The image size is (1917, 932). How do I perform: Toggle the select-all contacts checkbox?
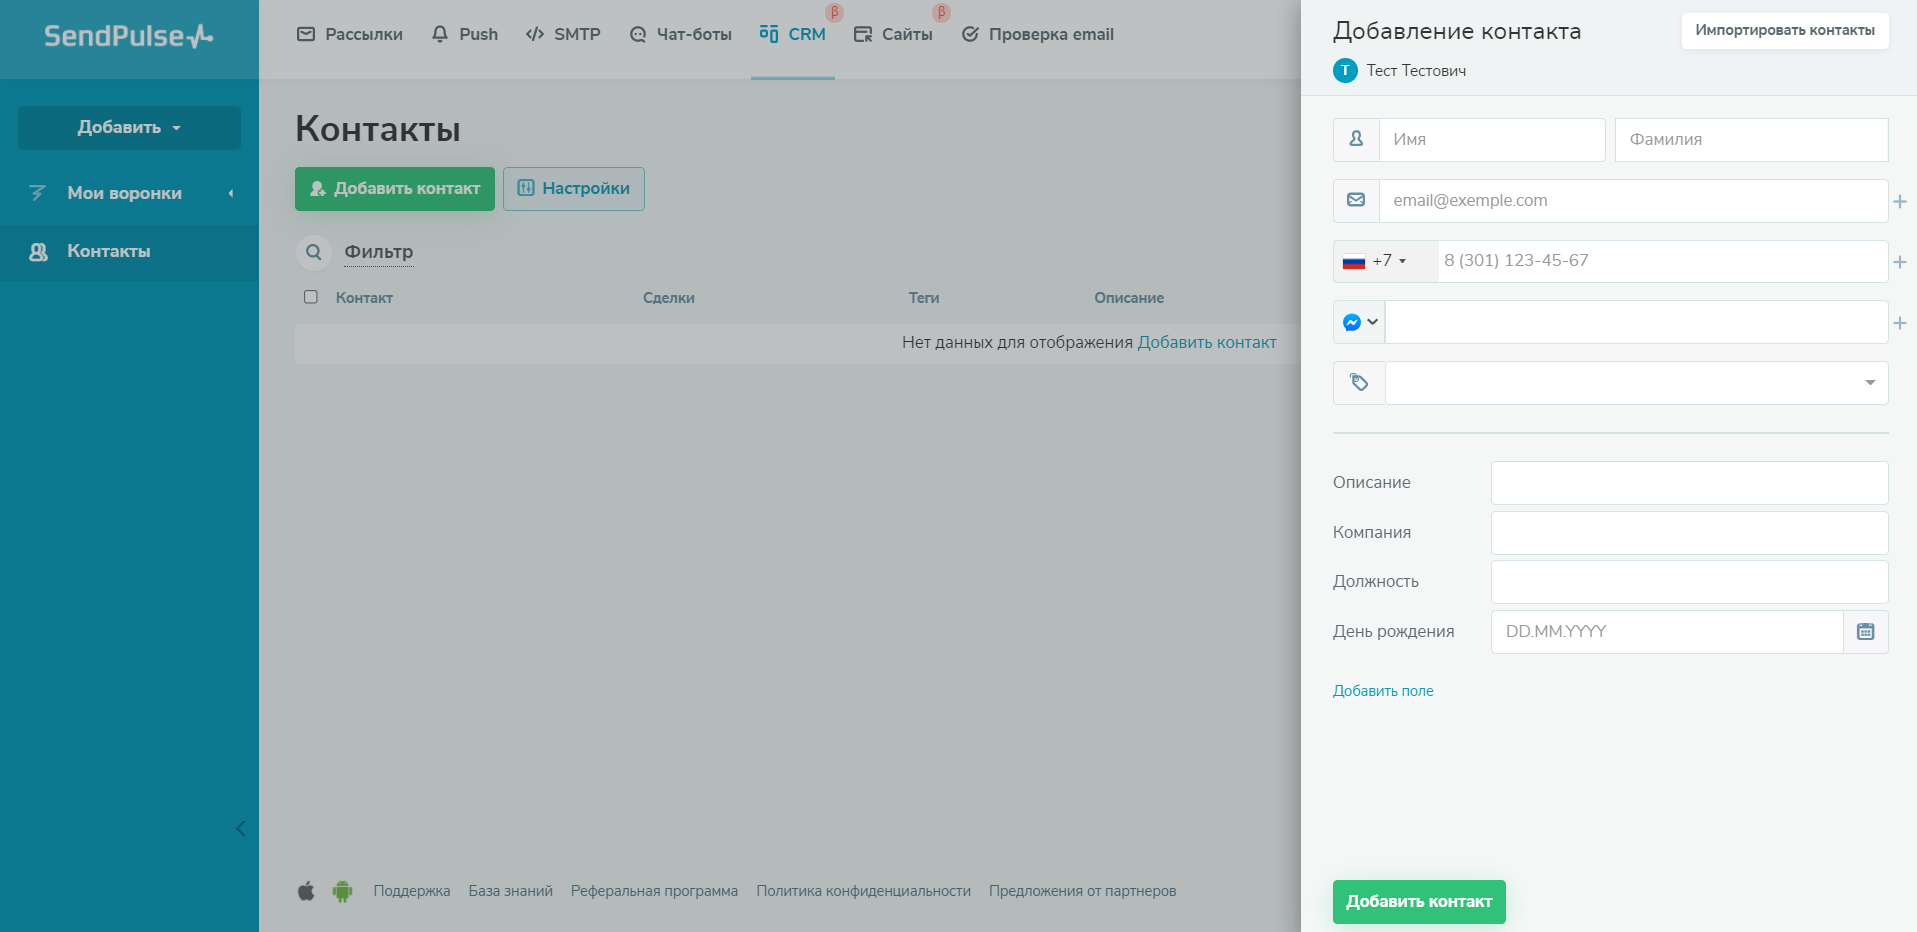(311, 297)
